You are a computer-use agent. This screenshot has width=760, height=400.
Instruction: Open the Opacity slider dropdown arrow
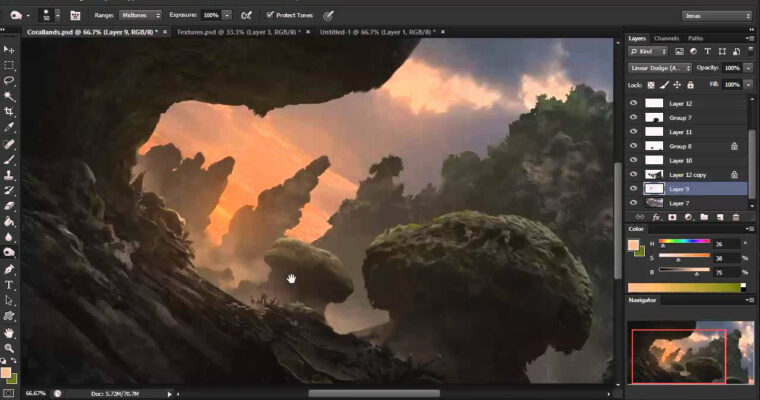tap(748, 68)
